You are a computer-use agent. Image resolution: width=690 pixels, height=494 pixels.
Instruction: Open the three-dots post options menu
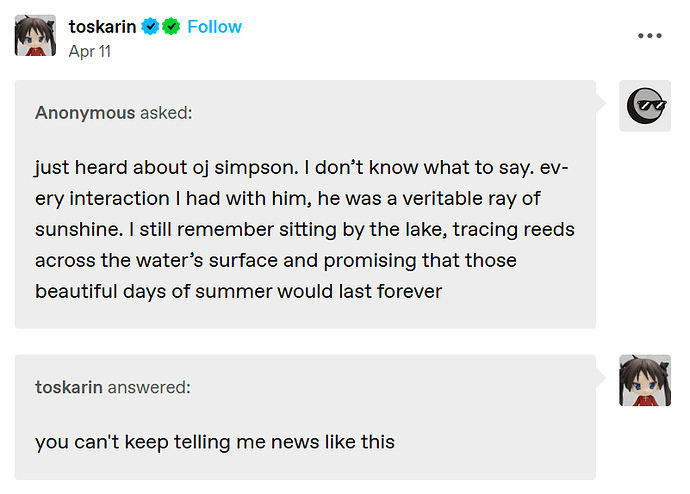tap(650, 36)
